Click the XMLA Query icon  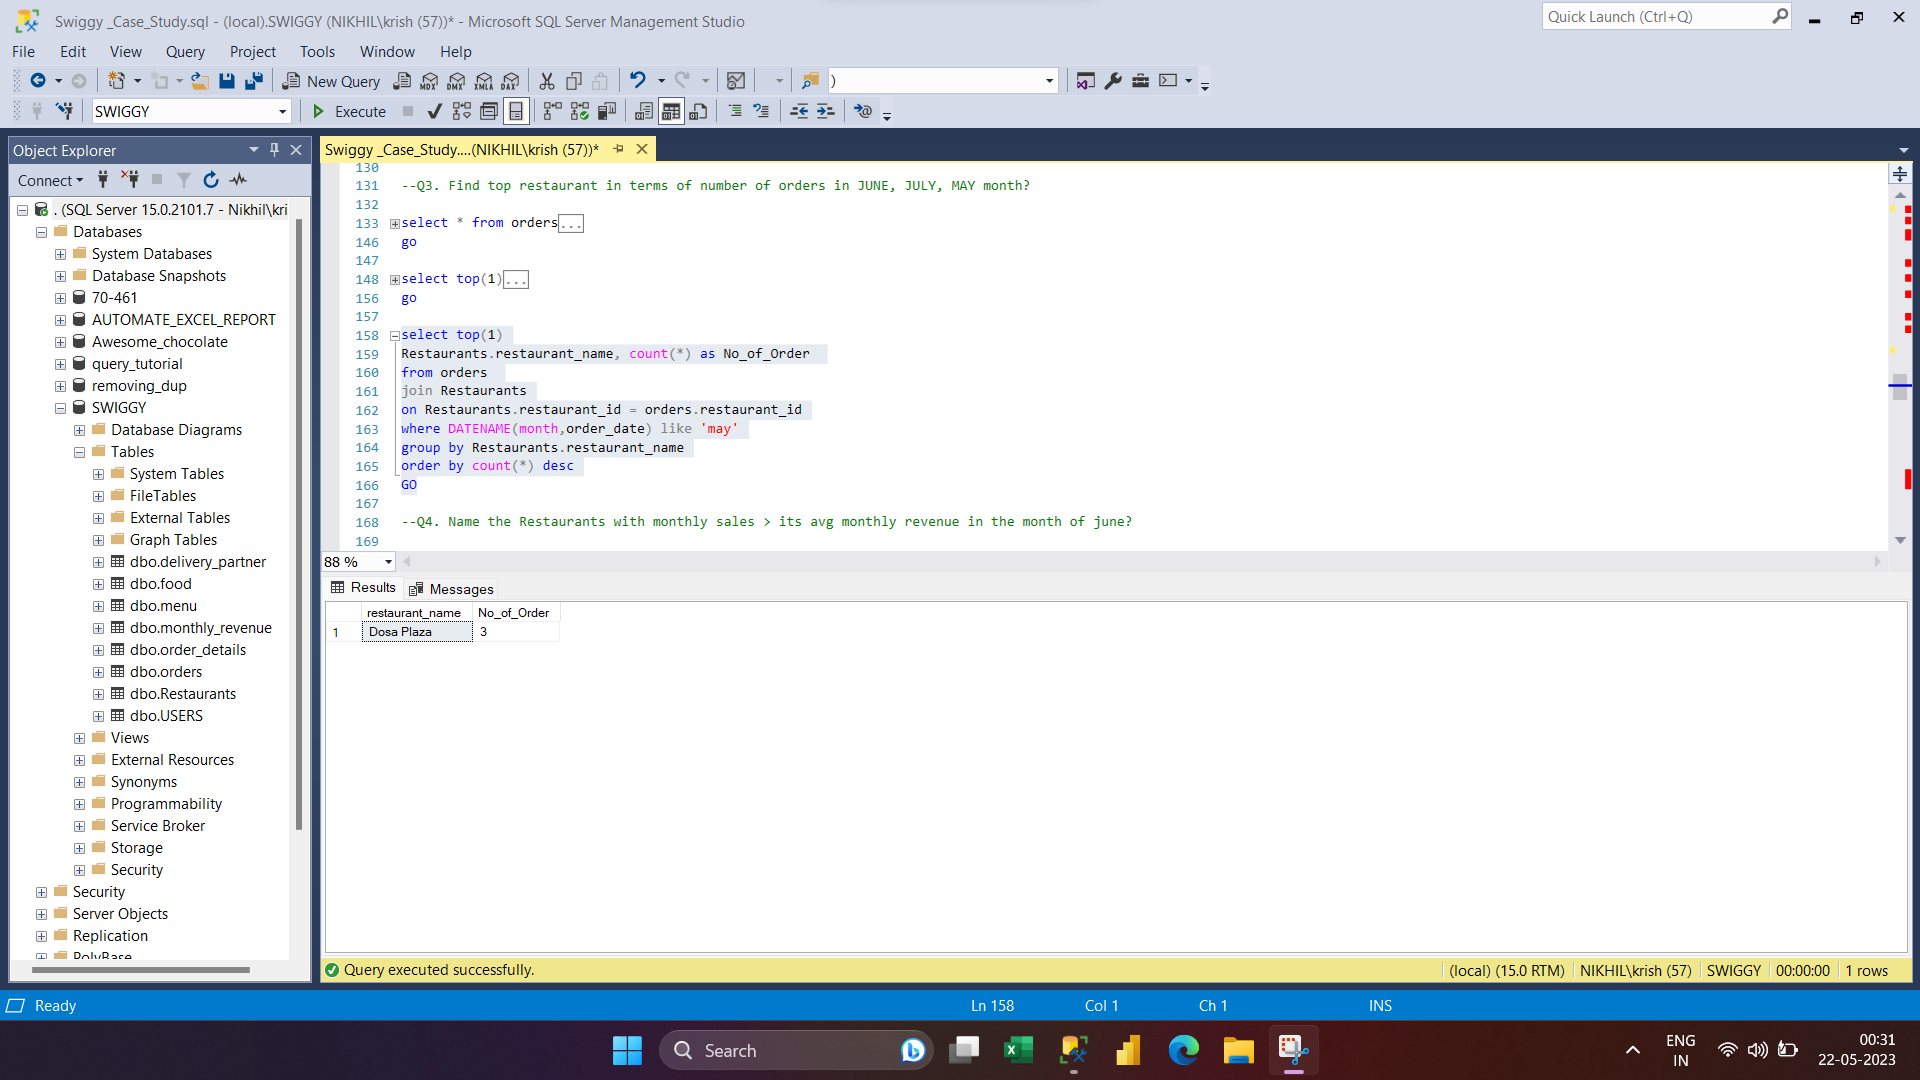[484, 81]
